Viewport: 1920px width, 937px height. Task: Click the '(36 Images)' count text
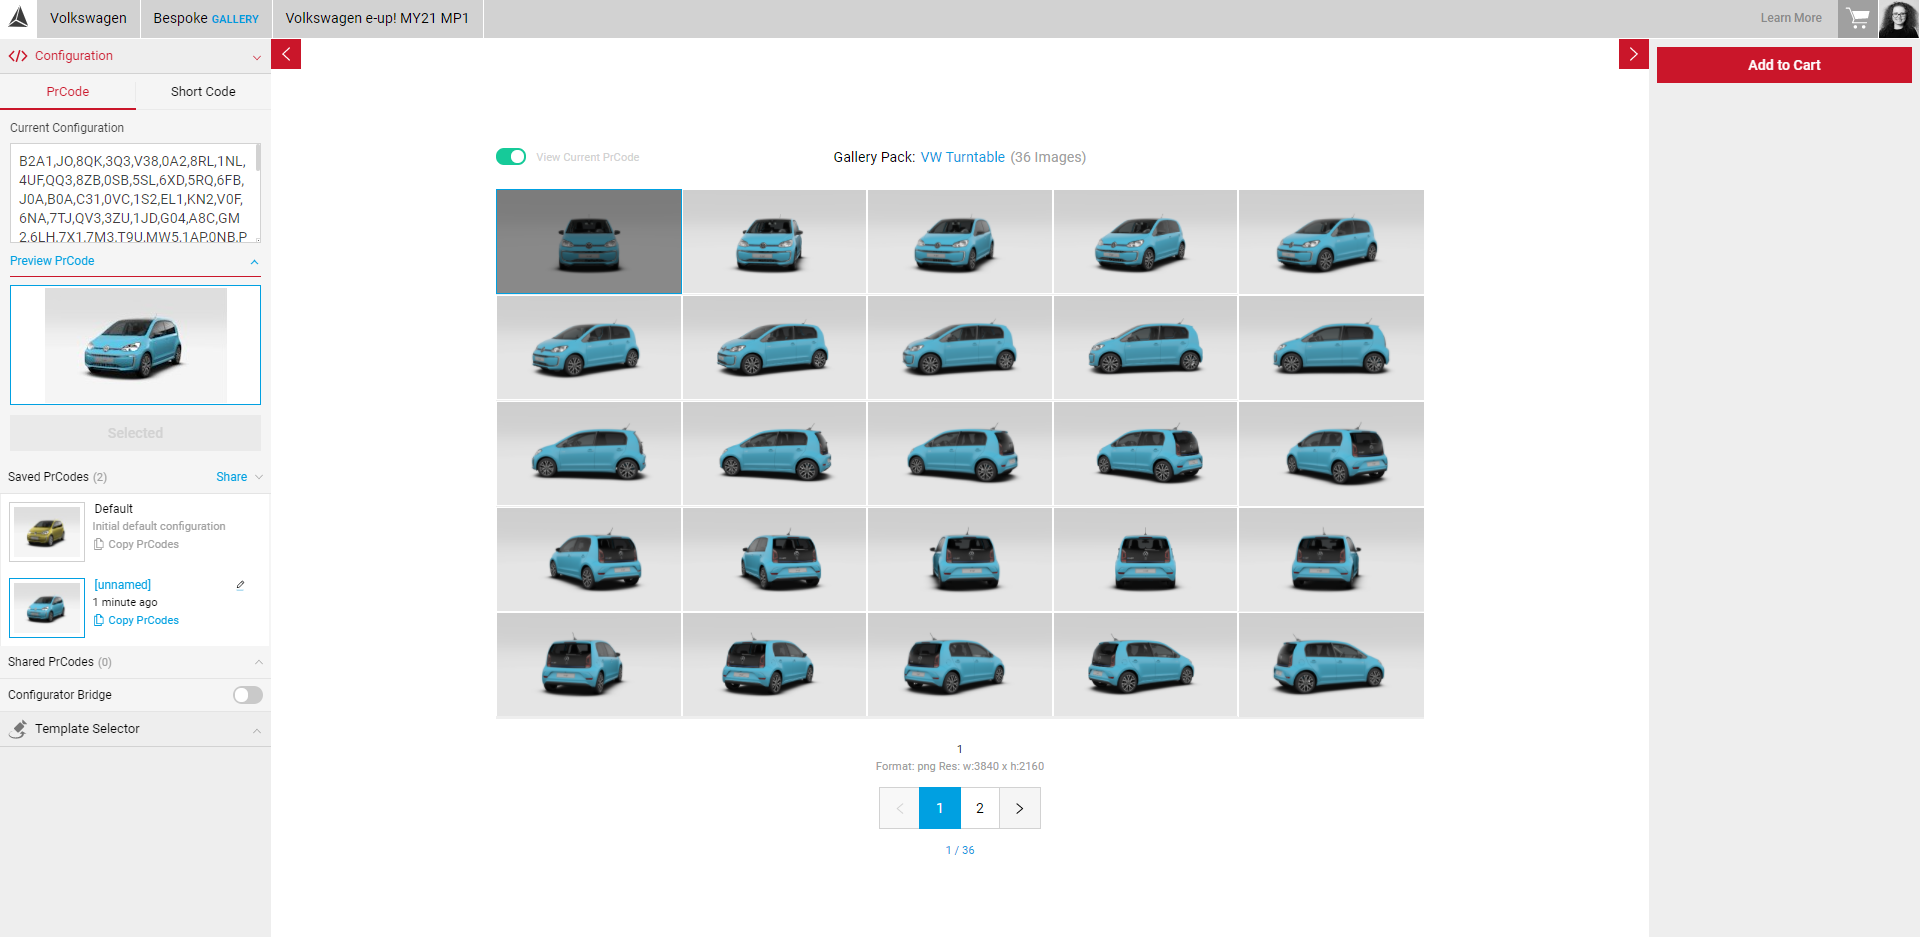1048,157
